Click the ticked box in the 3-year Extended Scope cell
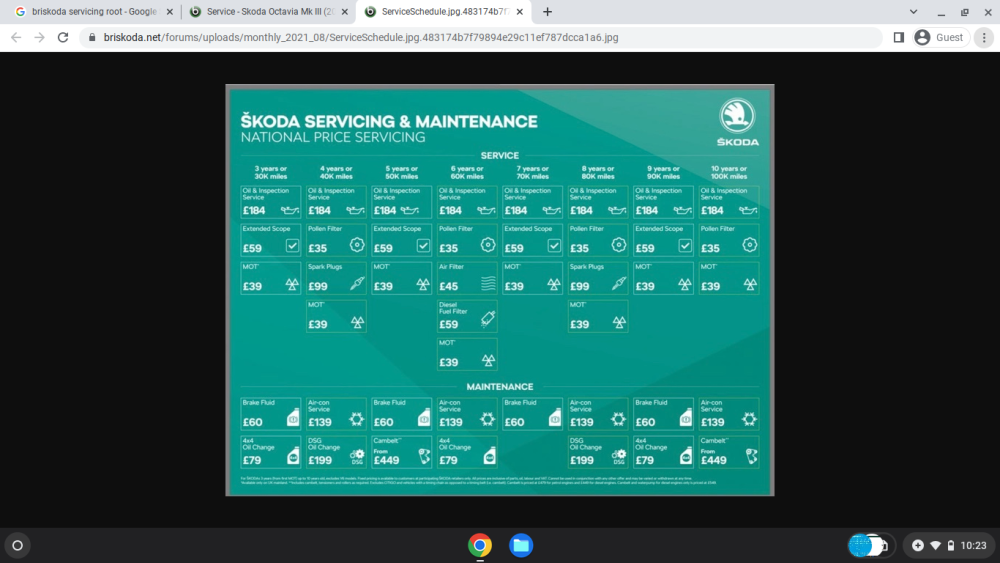Screen dimensions: 1000x563 [x=292, y=245]
